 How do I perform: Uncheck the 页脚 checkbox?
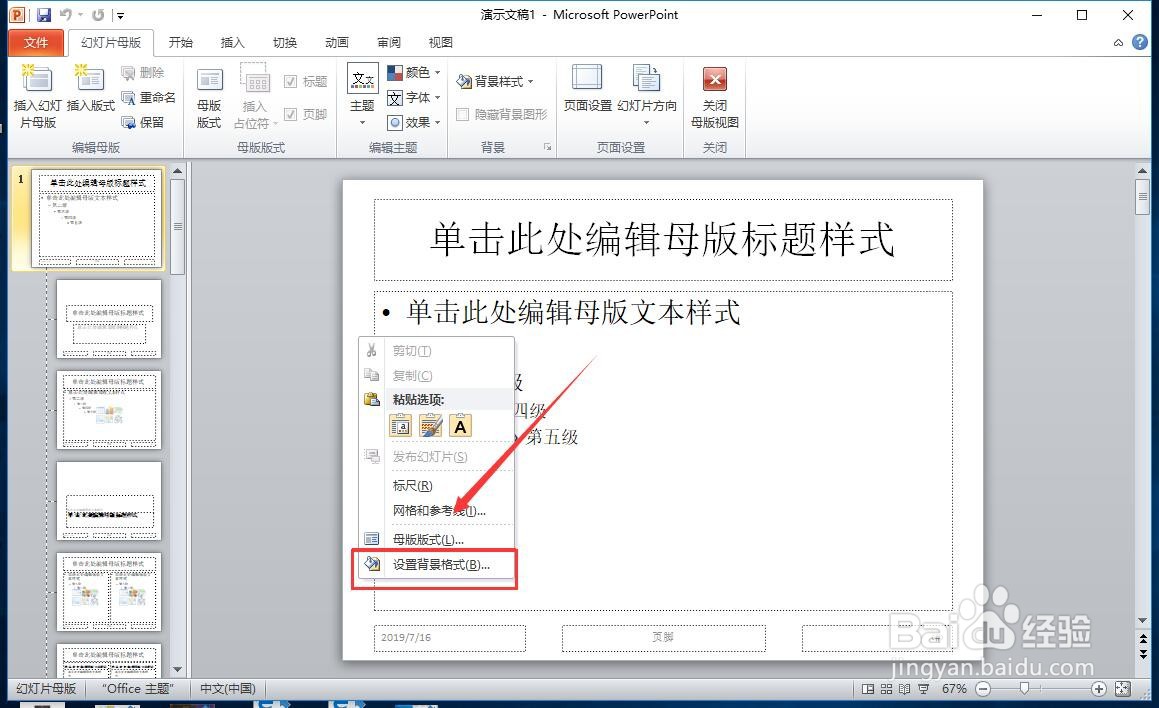click(289, 114)
